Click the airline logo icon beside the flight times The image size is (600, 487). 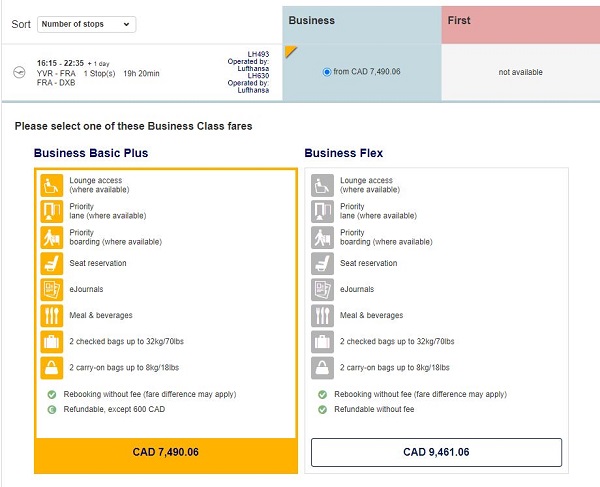[20, 71]
